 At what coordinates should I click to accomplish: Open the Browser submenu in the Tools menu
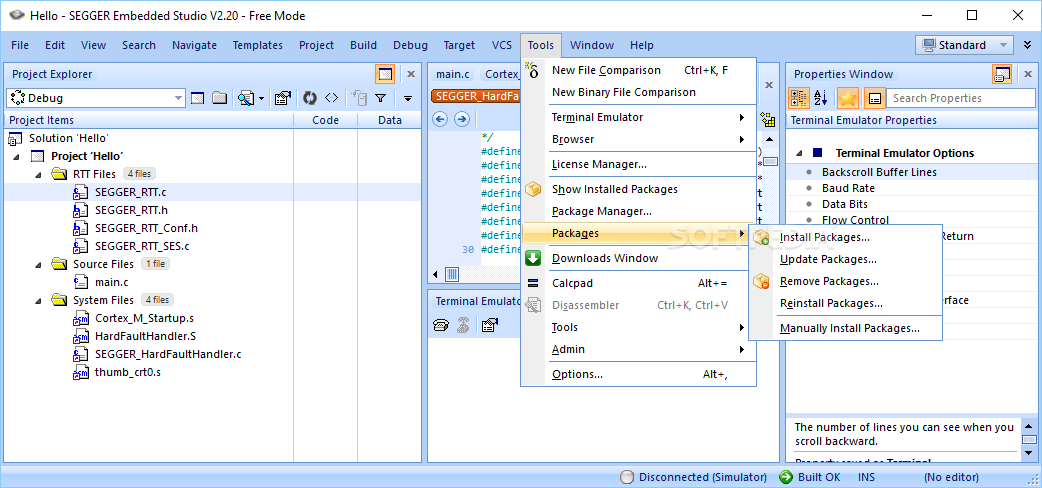639,140
